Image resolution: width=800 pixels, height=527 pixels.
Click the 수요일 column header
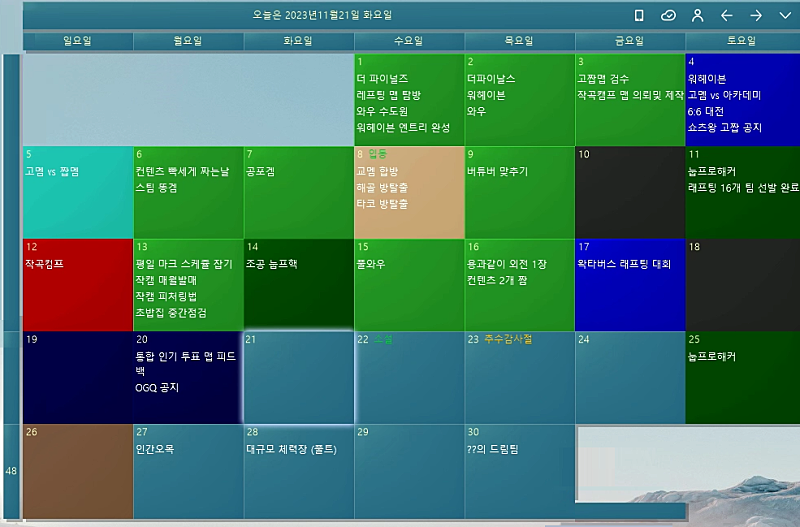click(x=409, y=41)
